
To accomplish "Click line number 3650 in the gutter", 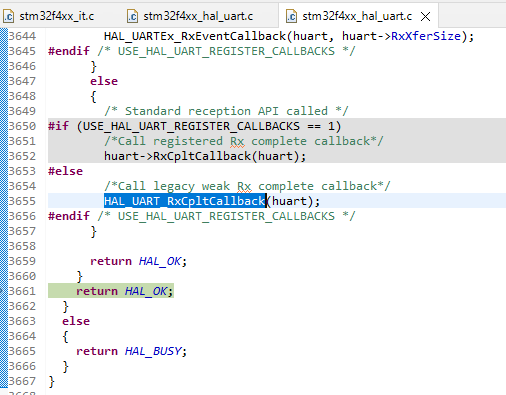I will [x=22, y=126].
